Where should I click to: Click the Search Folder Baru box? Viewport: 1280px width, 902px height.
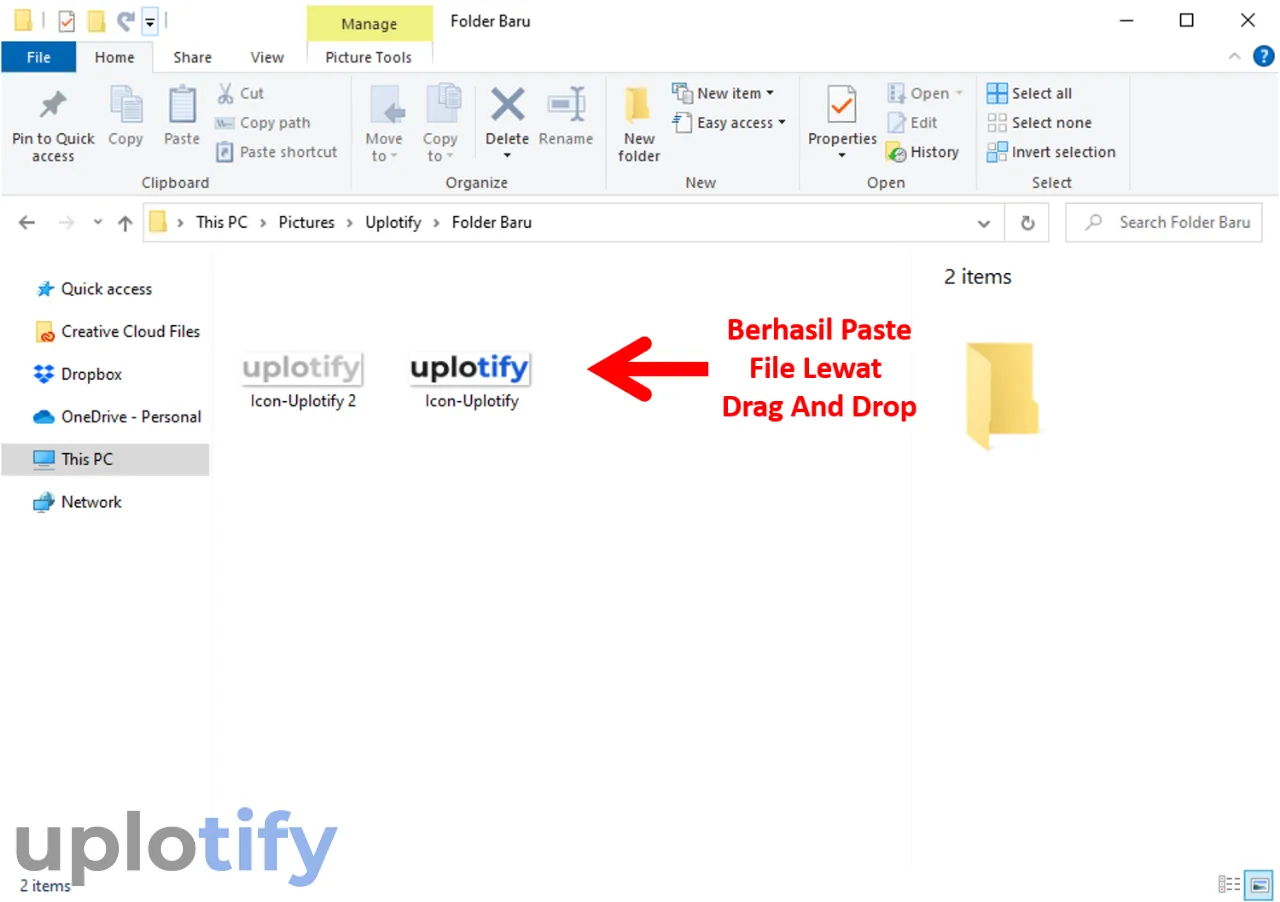(1164, 222)
